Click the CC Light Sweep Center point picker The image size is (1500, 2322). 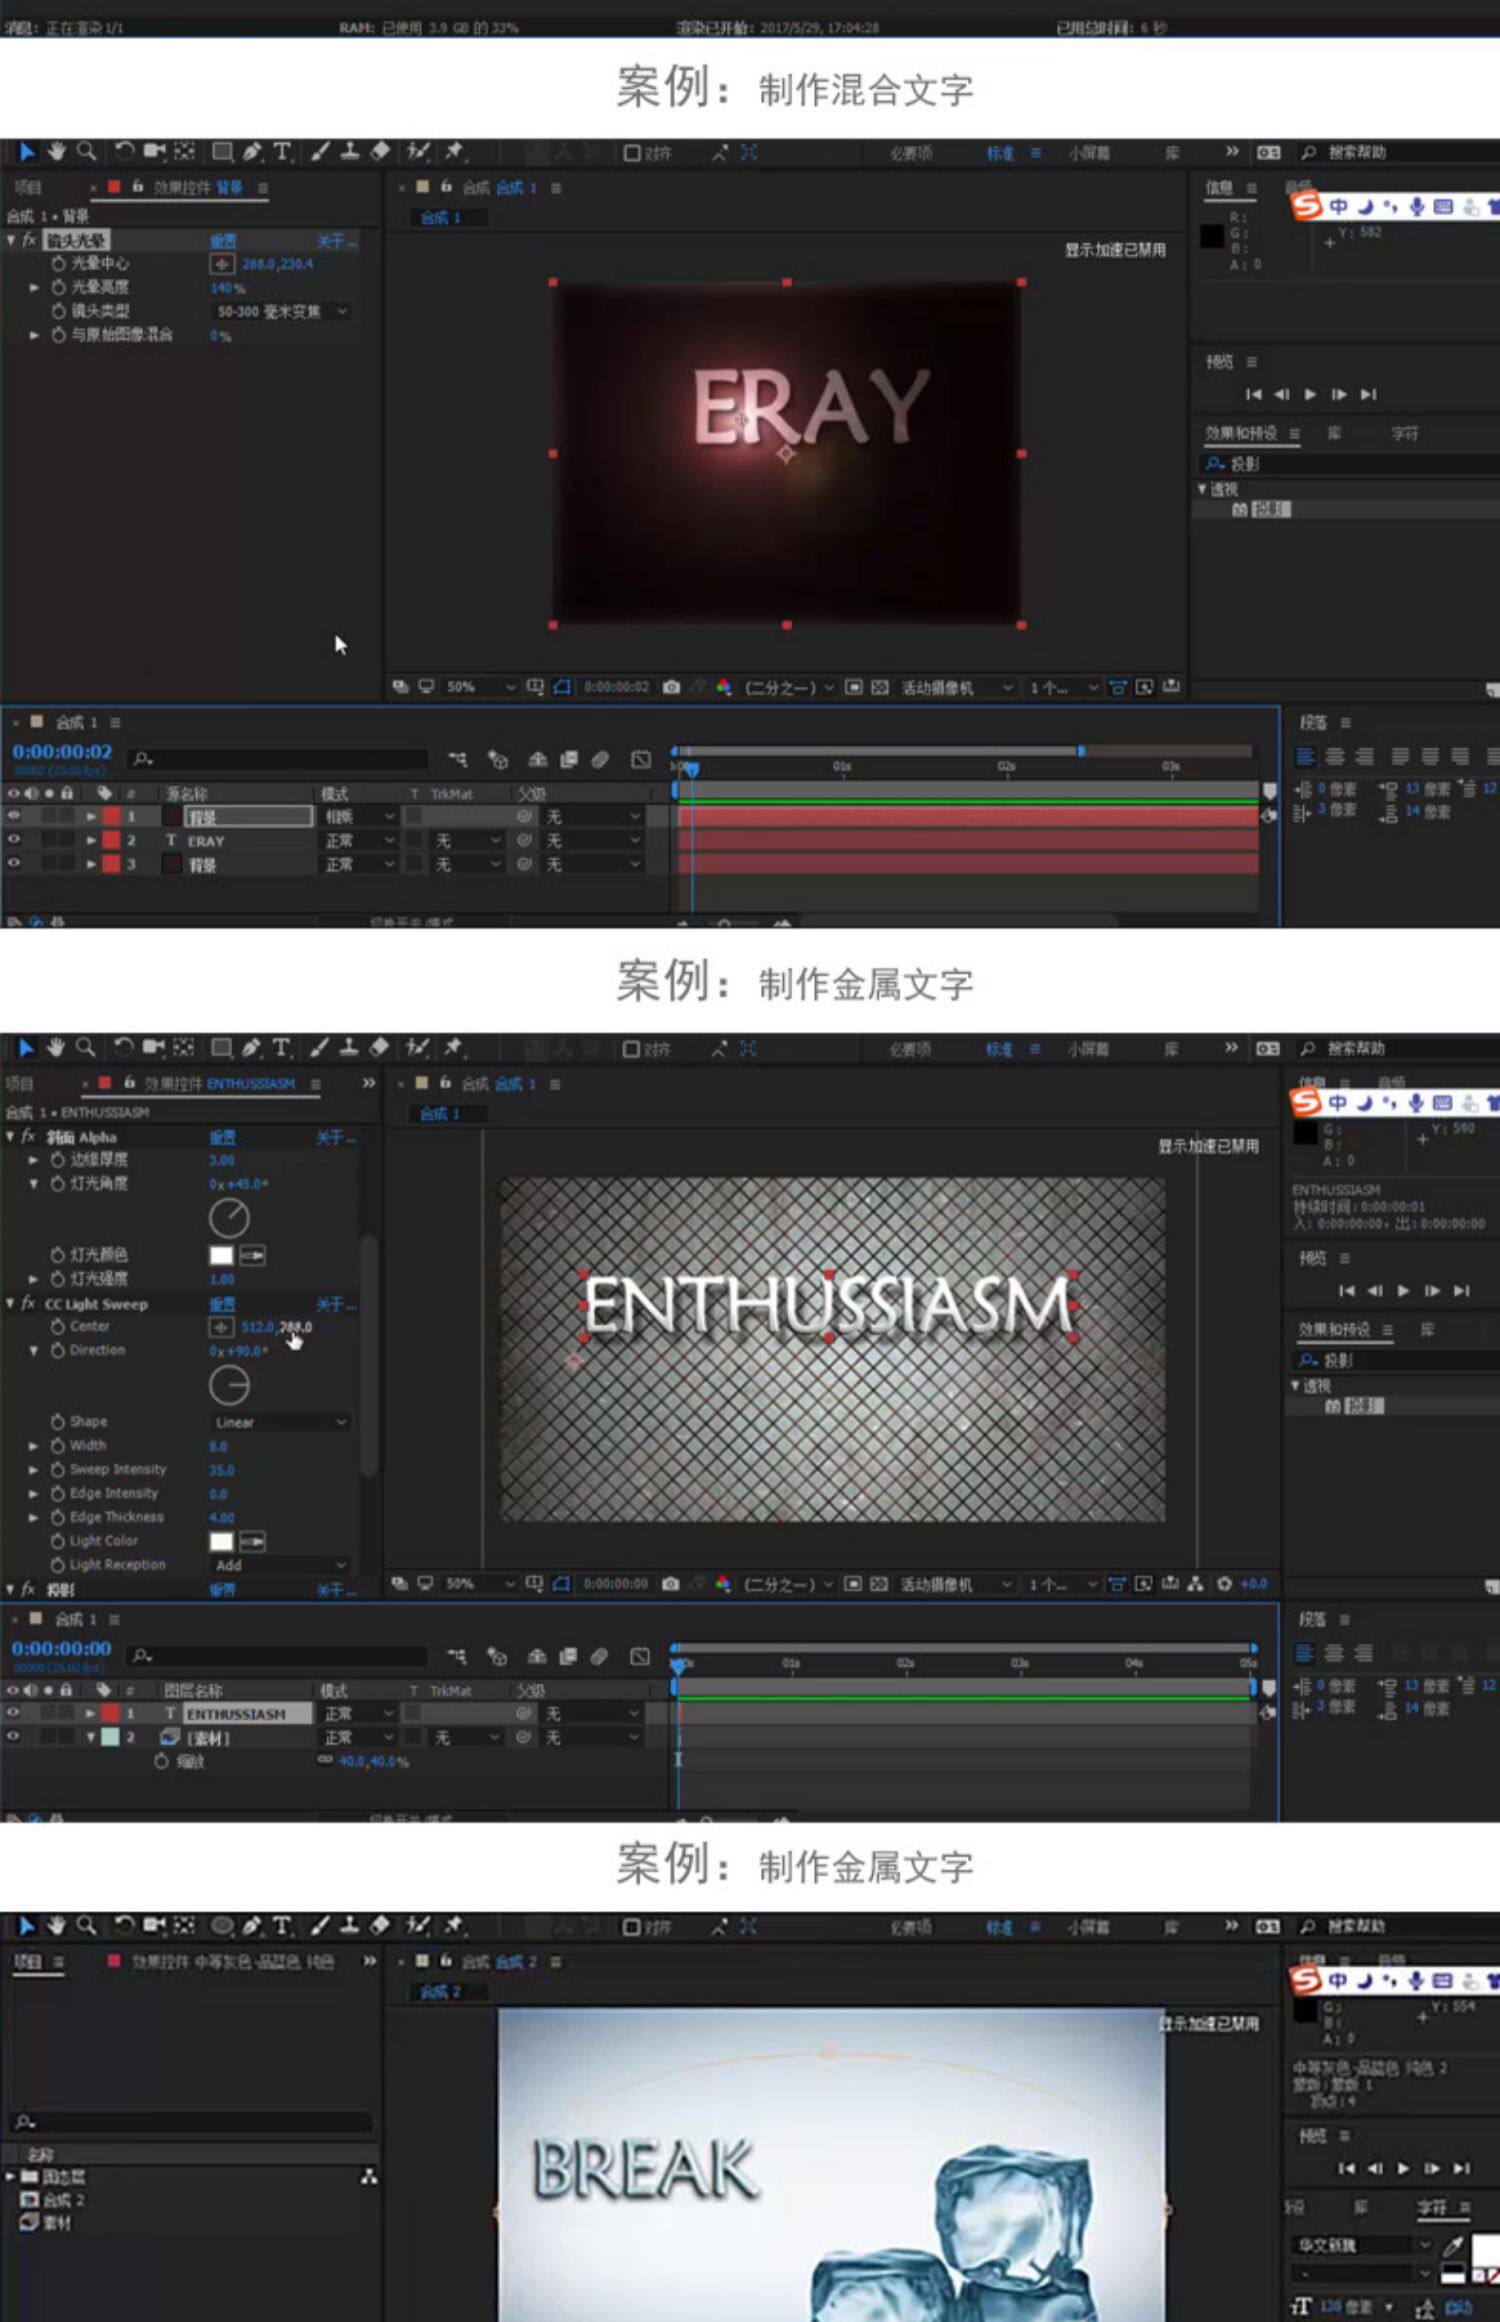pos(221,1327)
